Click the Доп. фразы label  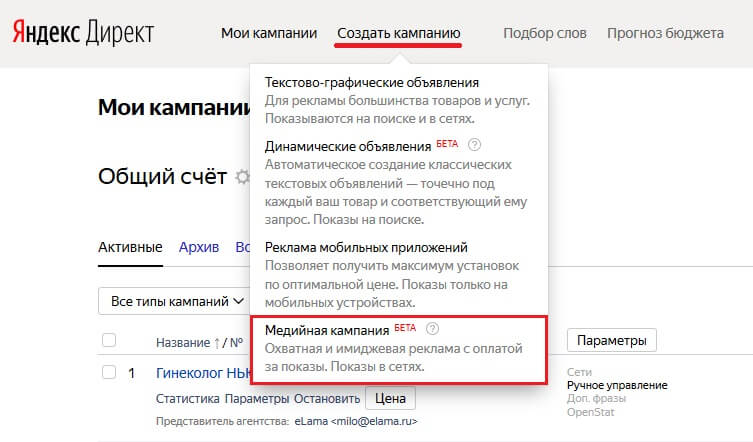click(x=596, y=399)
